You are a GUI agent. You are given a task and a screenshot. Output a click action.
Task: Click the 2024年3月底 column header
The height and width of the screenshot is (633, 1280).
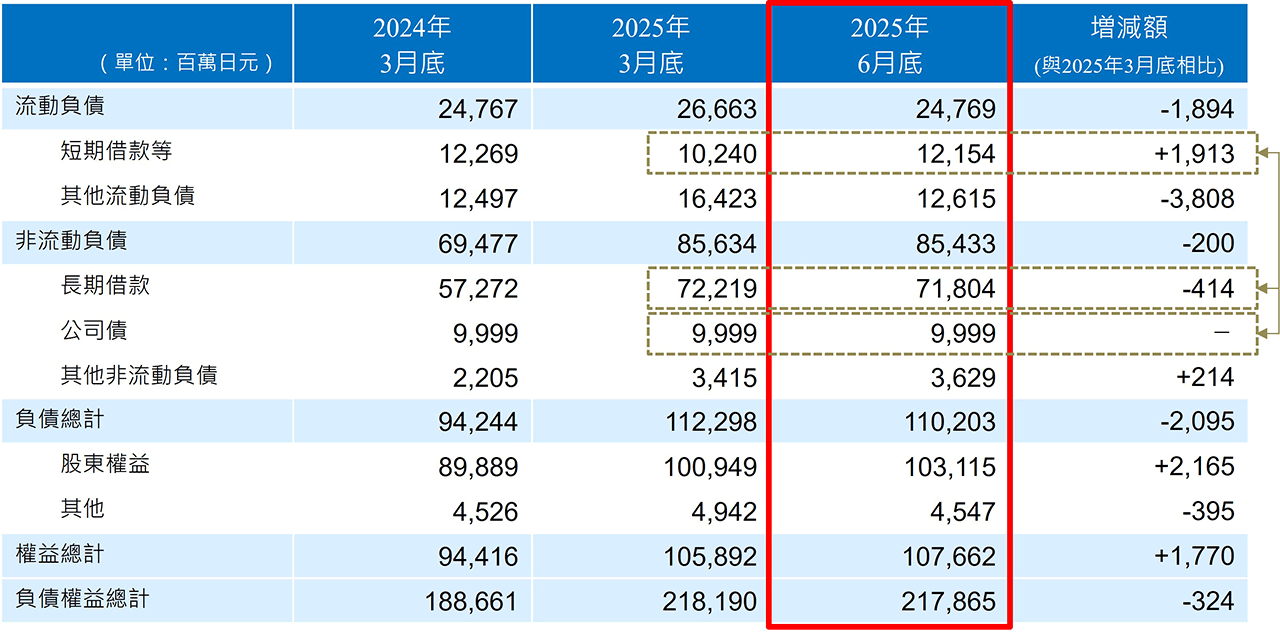[412, 44]
